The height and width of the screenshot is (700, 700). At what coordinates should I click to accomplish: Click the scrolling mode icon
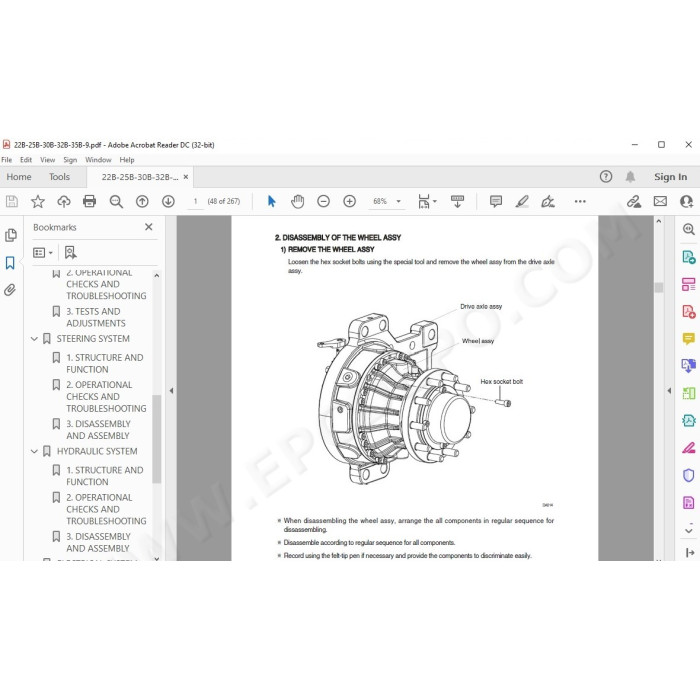tap(457, 201)
